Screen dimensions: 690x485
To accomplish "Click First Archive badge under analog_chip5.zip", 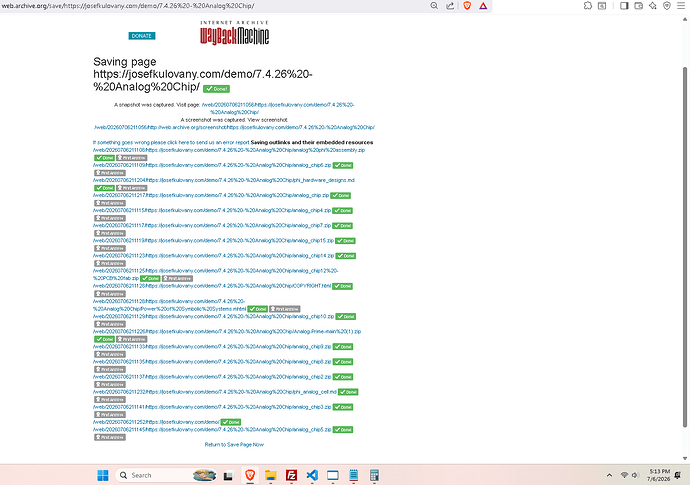I will point(110,437).
